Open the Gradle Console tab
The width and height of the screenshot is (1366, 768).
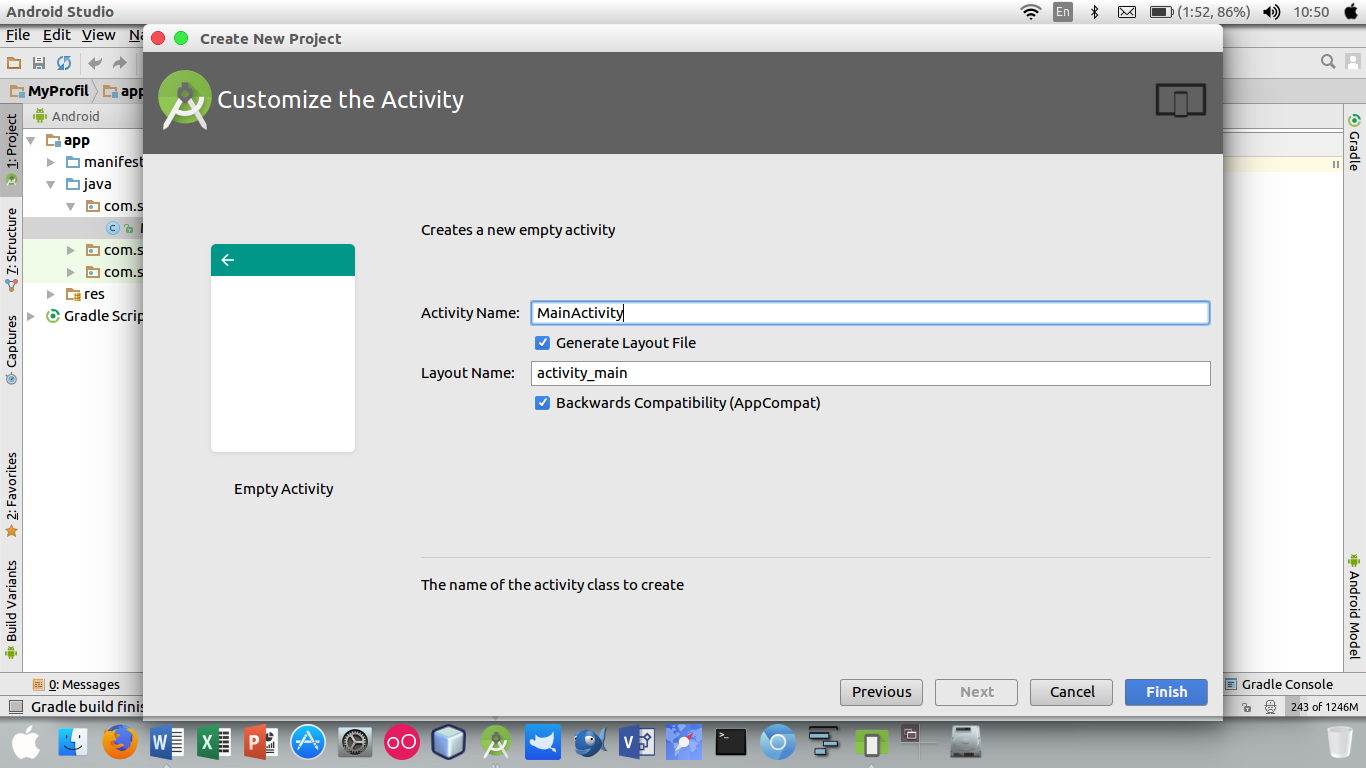(x=1280, y=685)
